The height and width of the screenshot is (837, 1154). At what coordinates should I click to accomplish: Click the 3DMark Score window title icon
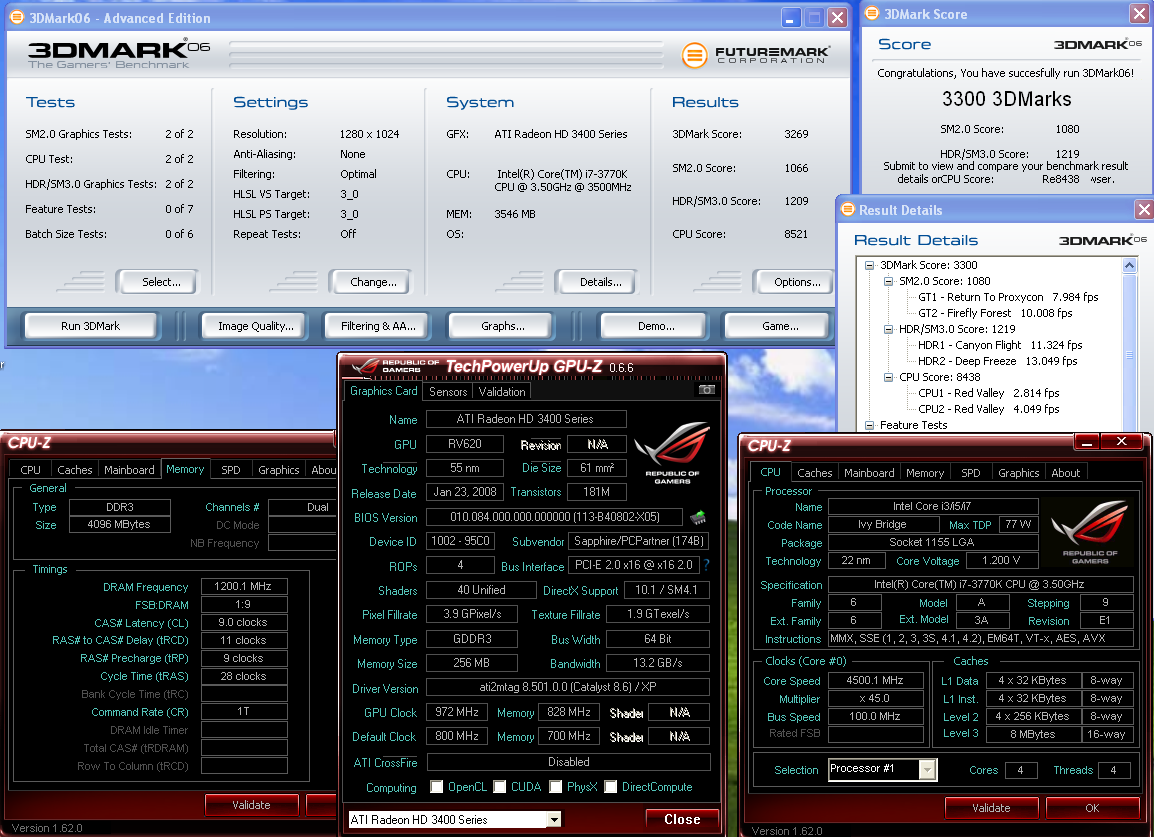click(x=871, y=13)
